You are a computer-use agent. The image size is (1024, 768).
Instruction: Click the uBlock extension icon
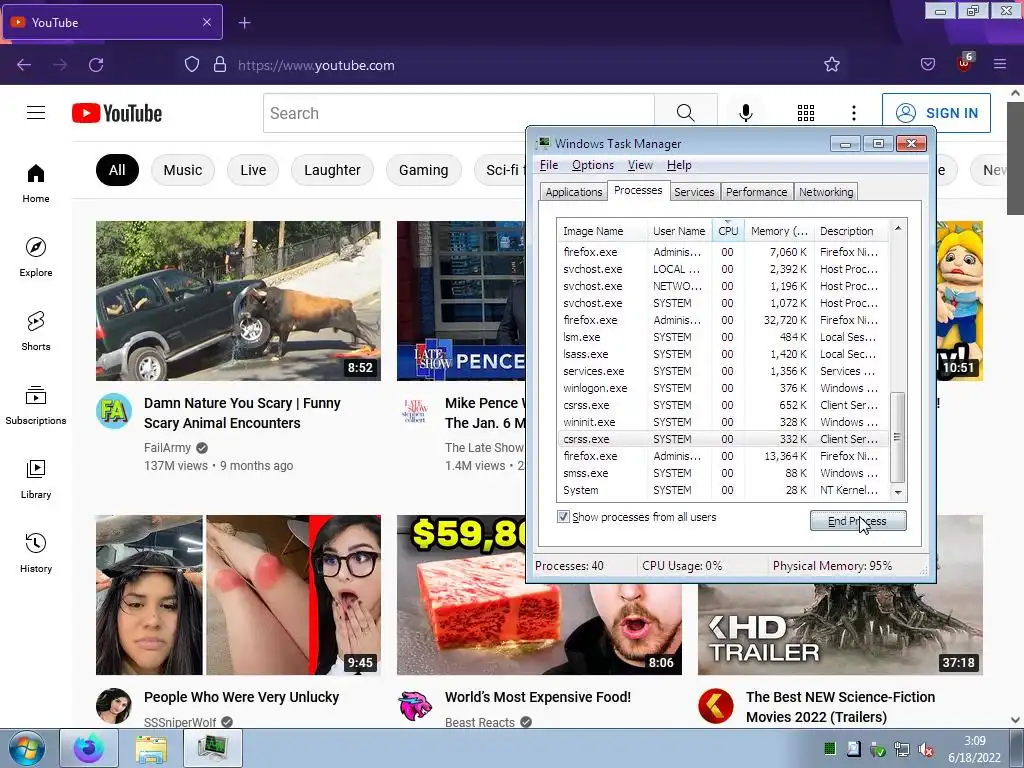coord(965,63)
